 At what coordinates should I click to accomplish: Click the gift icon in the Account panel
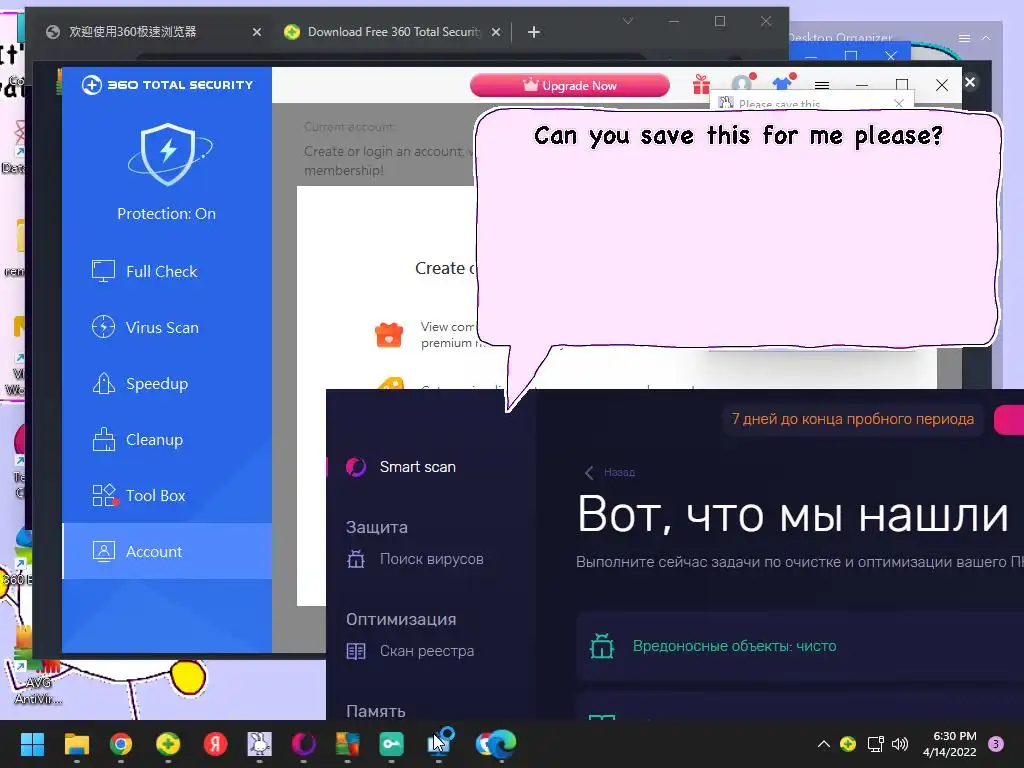pyautogui.click(x=389, y=335)
